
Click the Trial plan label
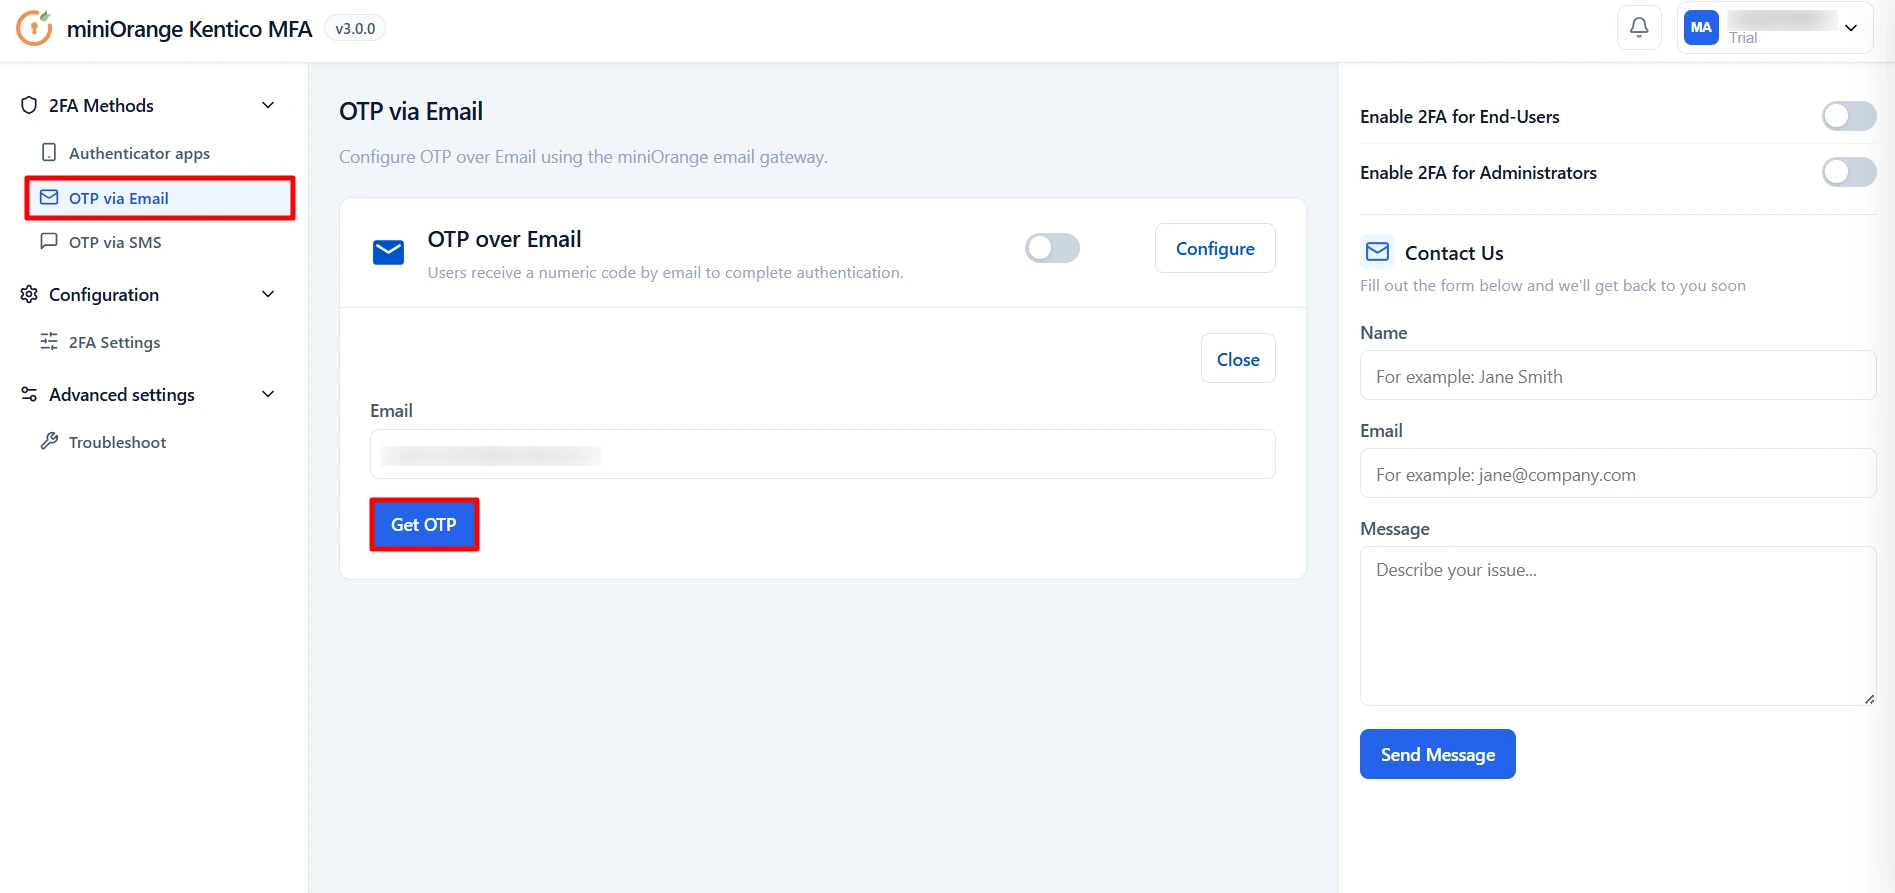tap(1743, 38)
